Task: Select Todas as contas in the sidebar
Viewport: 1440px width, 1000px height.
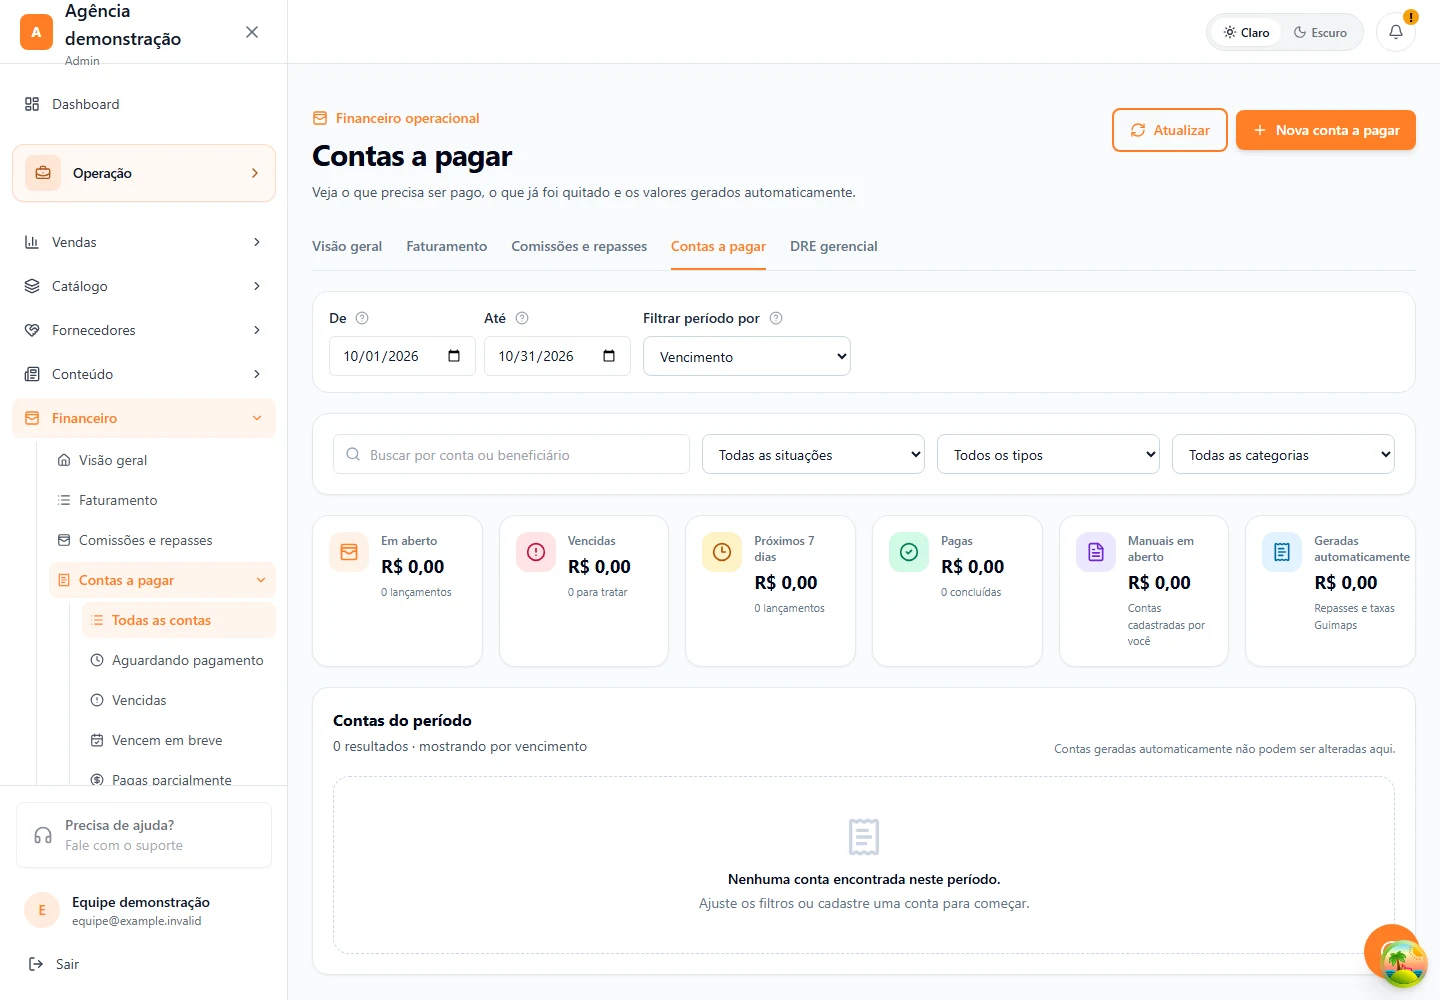Action: 178,620
